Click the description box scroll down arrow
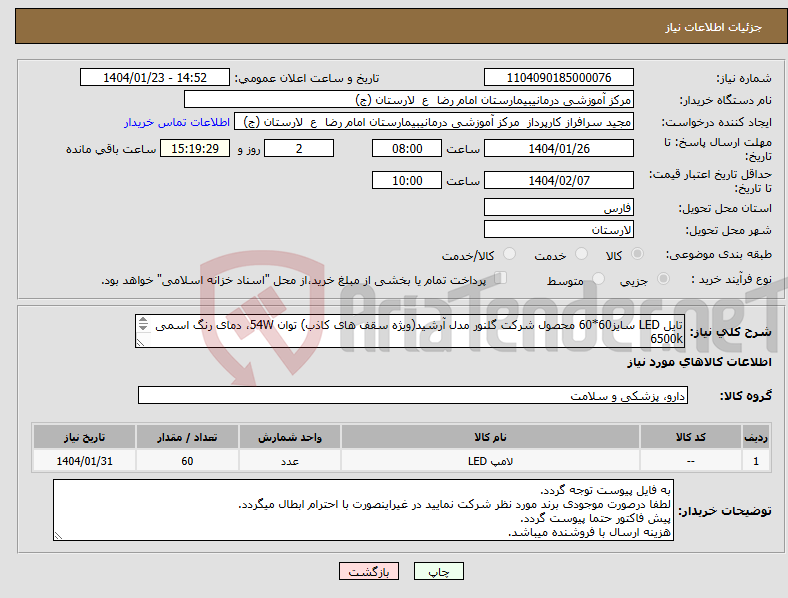The height and width of the screenshot is (598, 788). pos(143,328)
